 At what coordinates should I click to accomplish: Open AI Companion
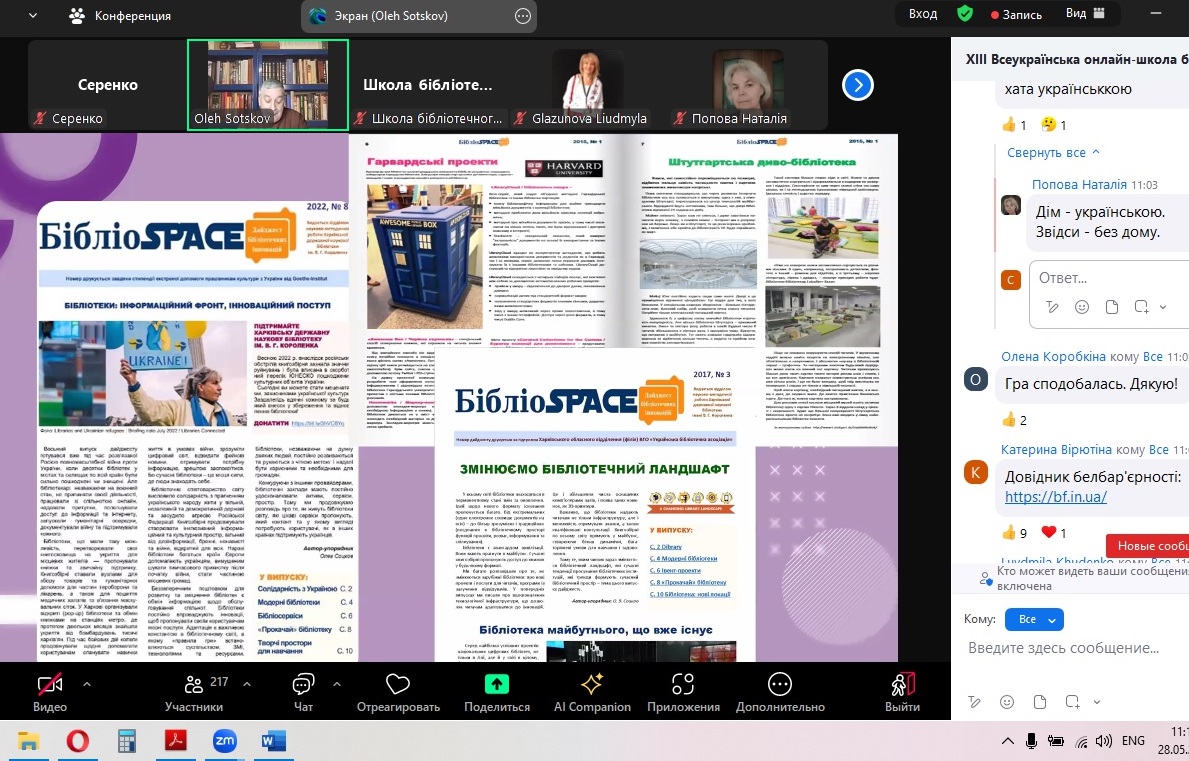[x=592, y=685]
